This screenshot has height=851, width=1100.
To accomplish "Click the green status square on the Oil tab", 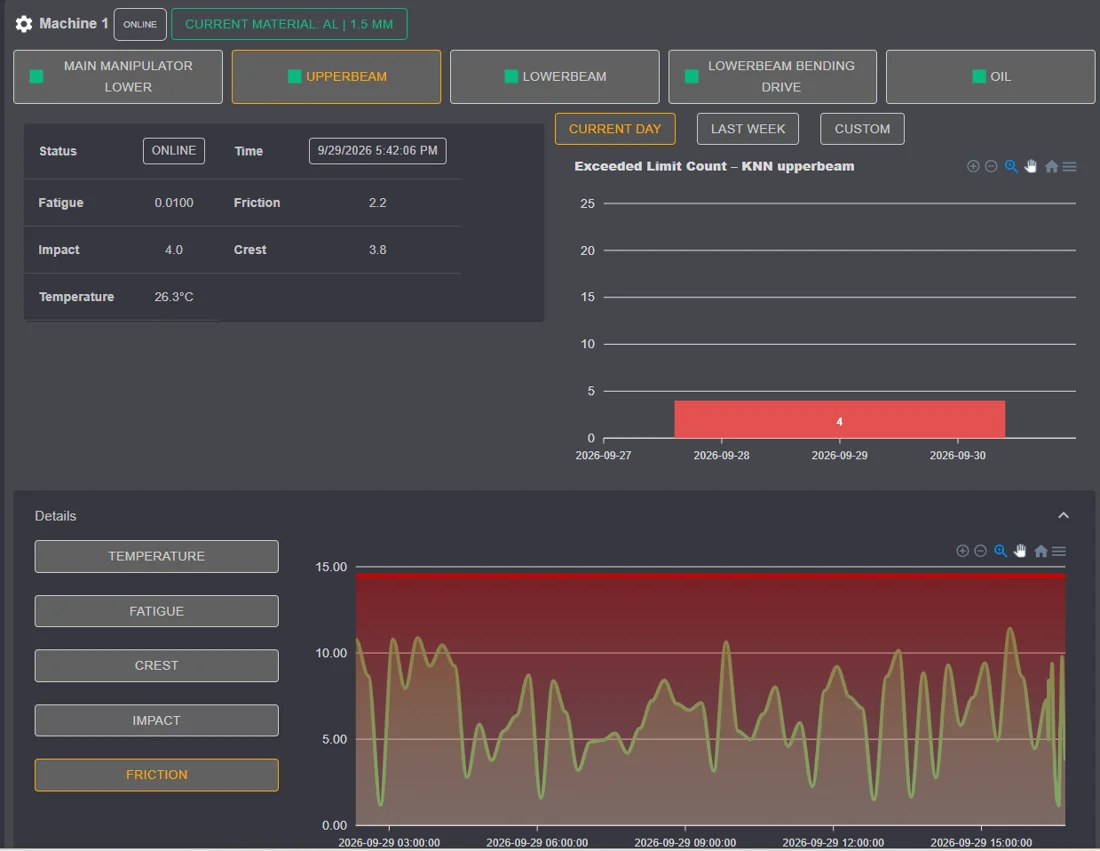I will click(x=979, y=76).
